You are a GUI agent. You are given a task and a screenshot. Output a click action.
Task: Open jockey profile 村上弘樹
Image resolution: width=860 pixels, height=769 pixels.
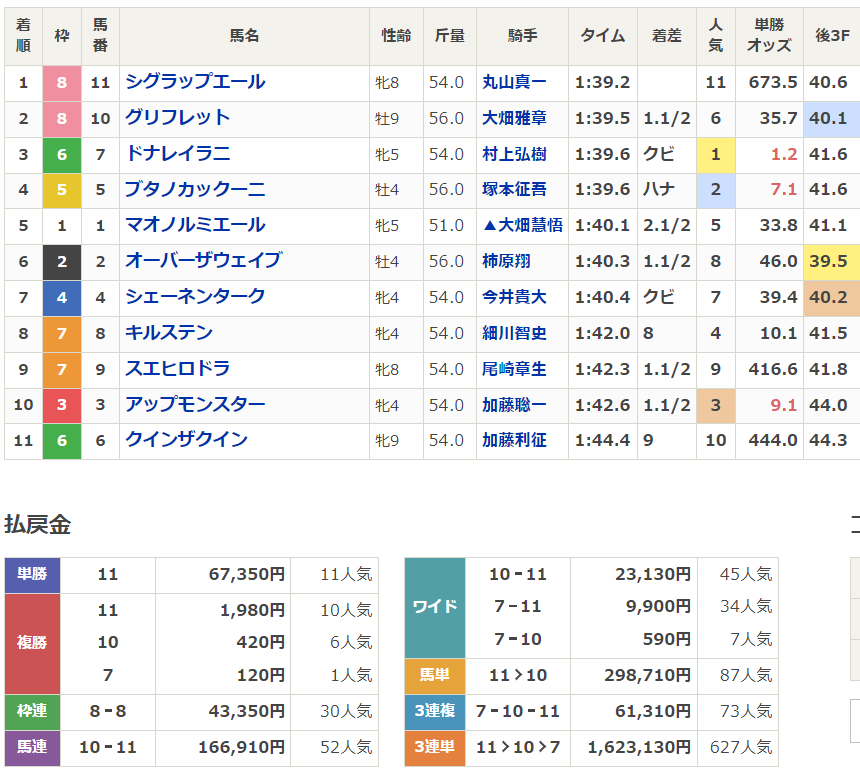(x=514, y=154)
